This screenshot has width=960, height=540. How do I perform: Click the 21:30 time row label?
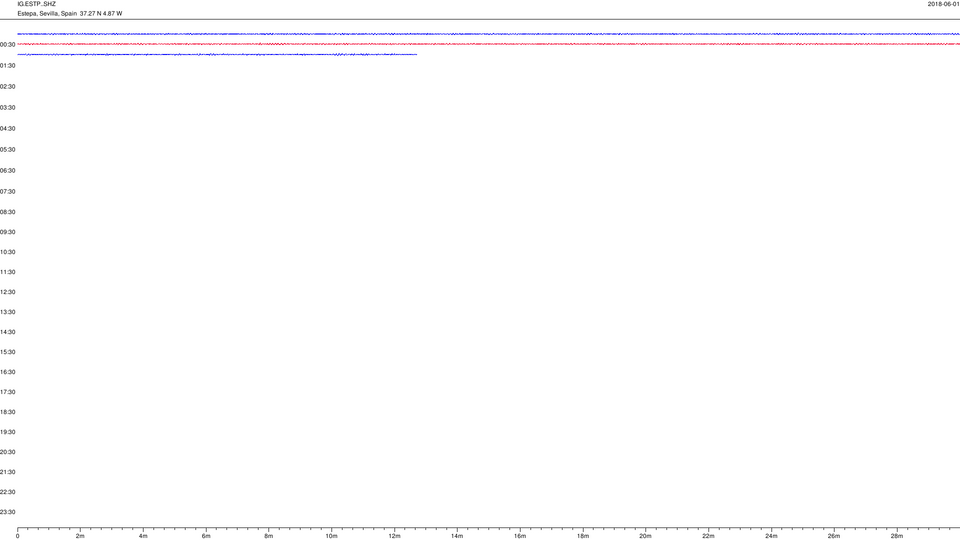pyautogui.click(x=7, y=472)
